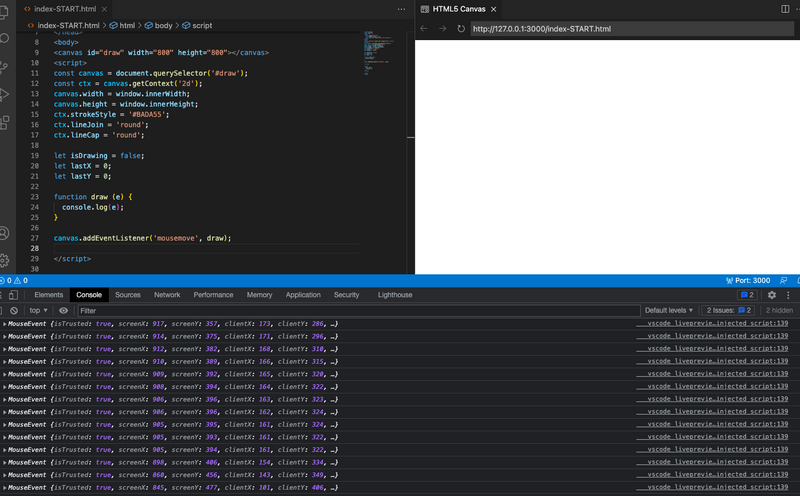Open the Run and Debug view
This screenshot has height=496, width=800.
pyautogui.click(x=5, y=94)
